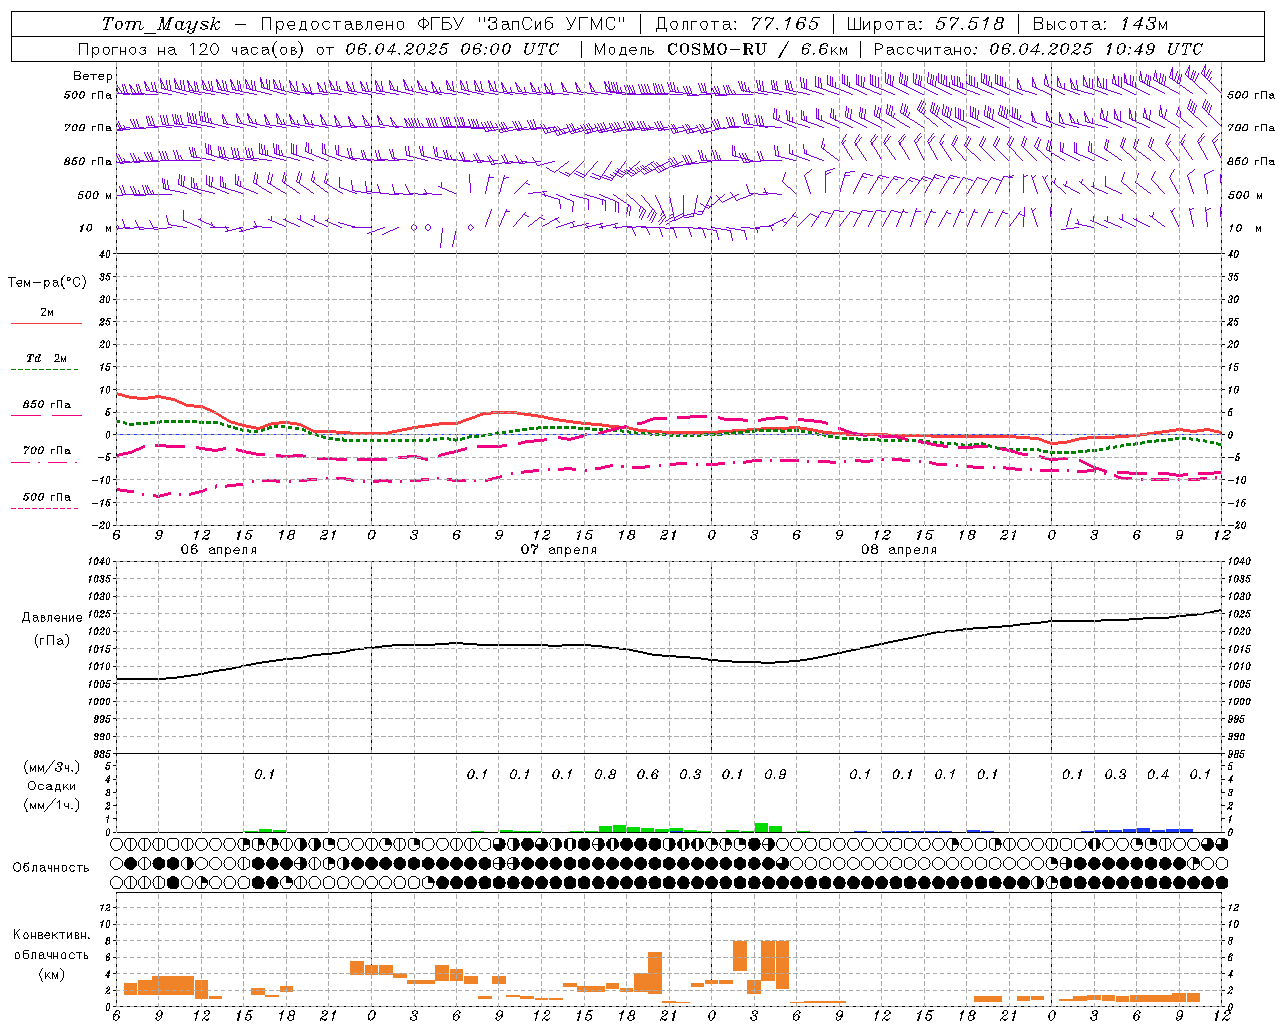Click the 06 апреля date label
The width and height of the screenshot is (1280, 1024).
tap(218, 550)
